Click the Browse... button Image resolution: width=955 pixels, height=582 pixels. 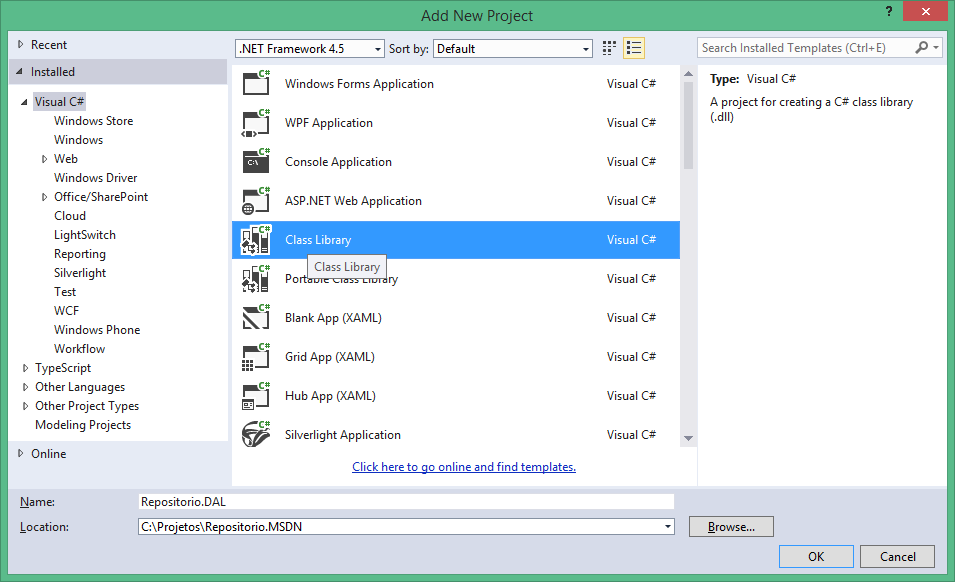[731, 527]
